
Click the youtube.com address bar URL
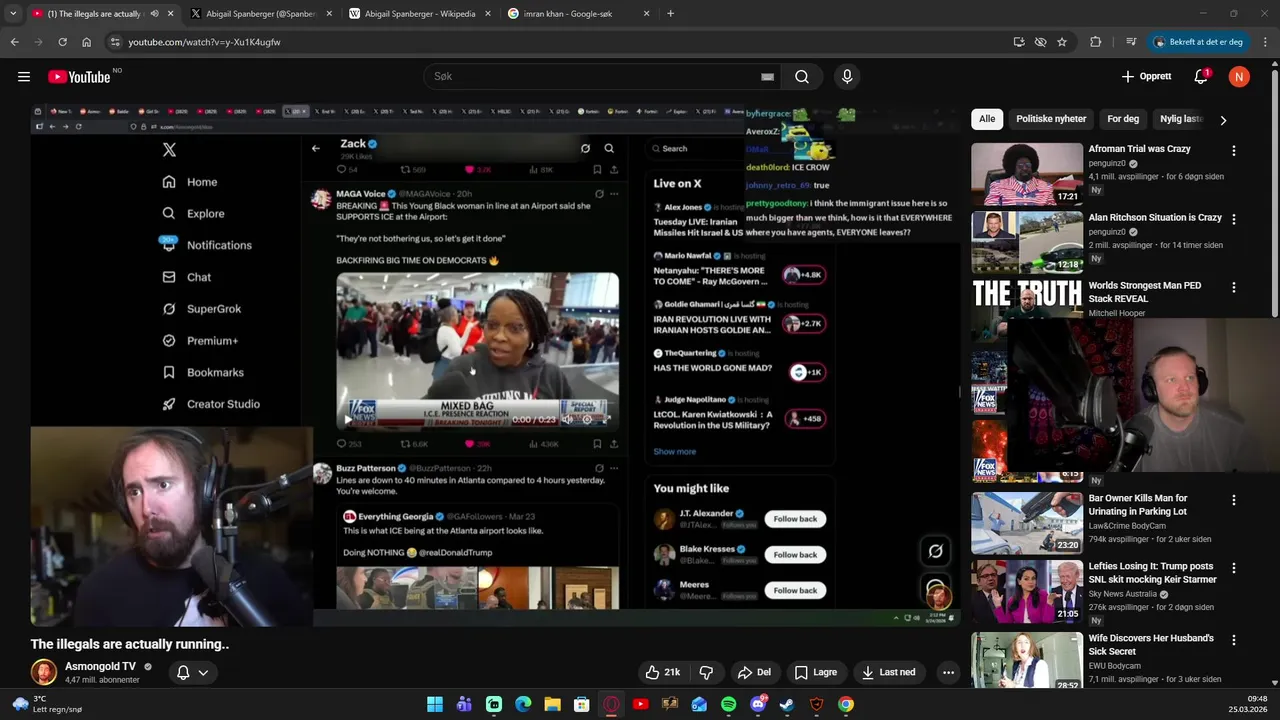(204, 42)
